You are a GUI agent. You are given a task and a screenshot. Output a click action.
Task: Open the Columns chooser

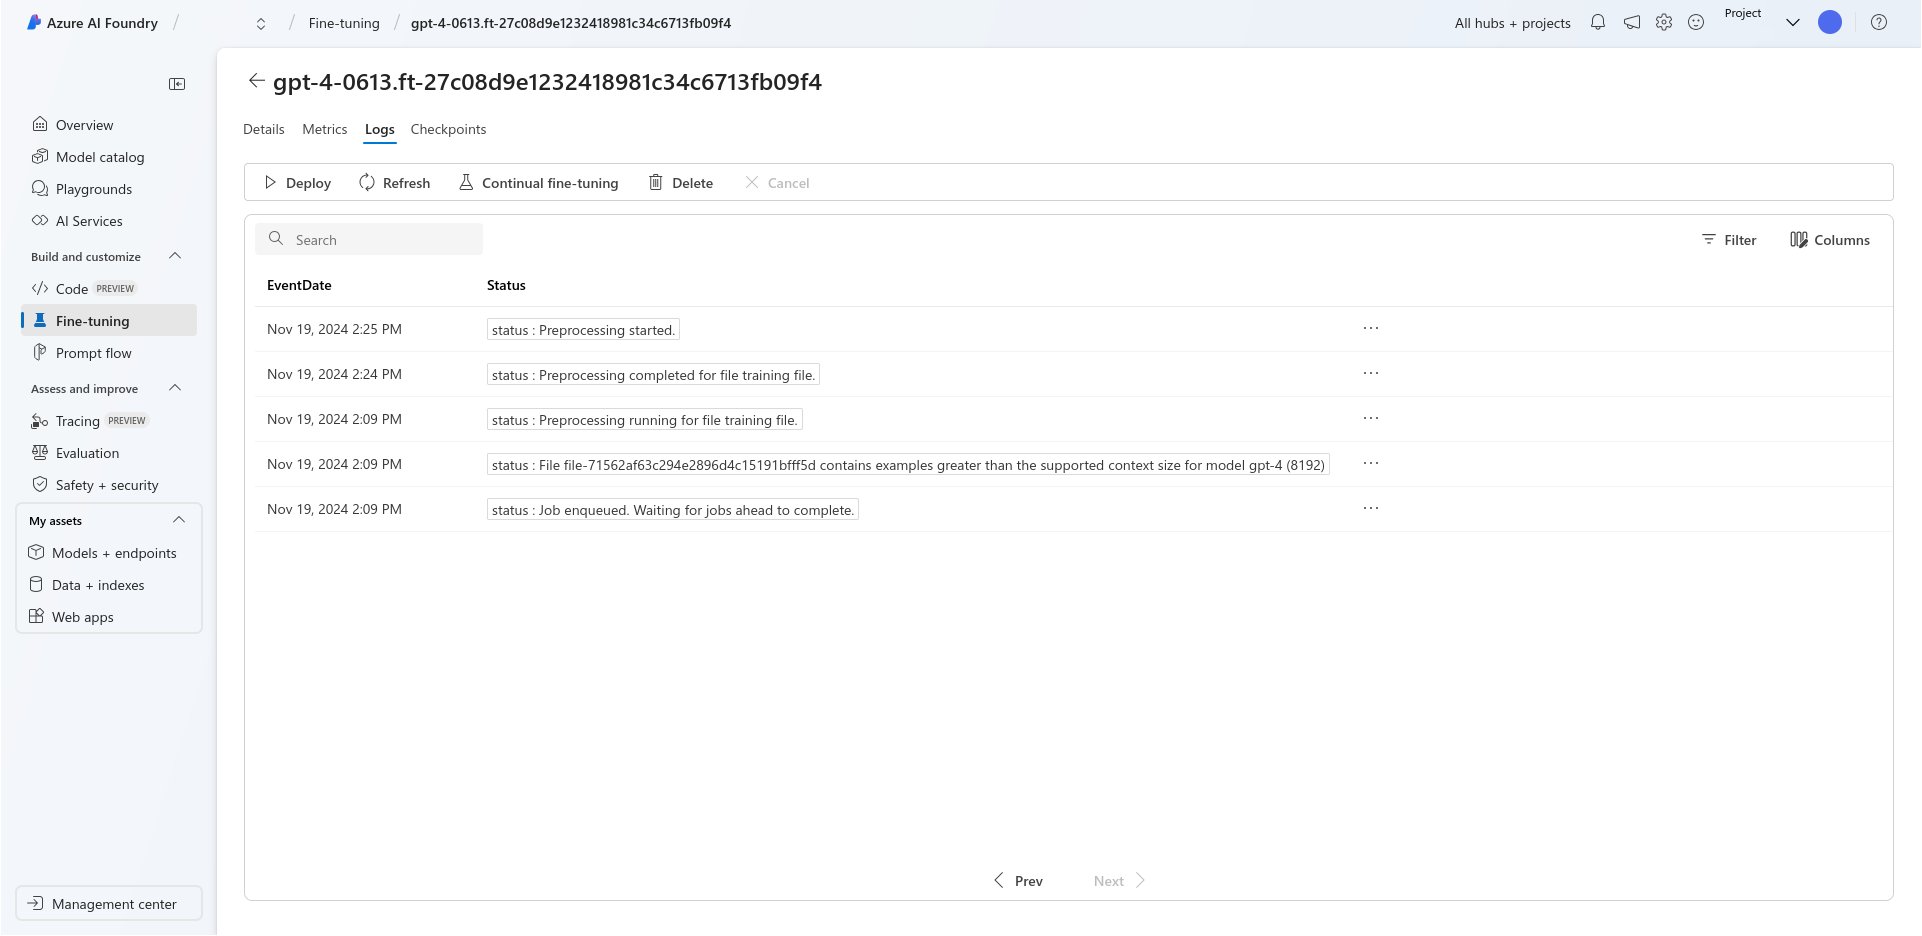click(x=1830, y=240)
